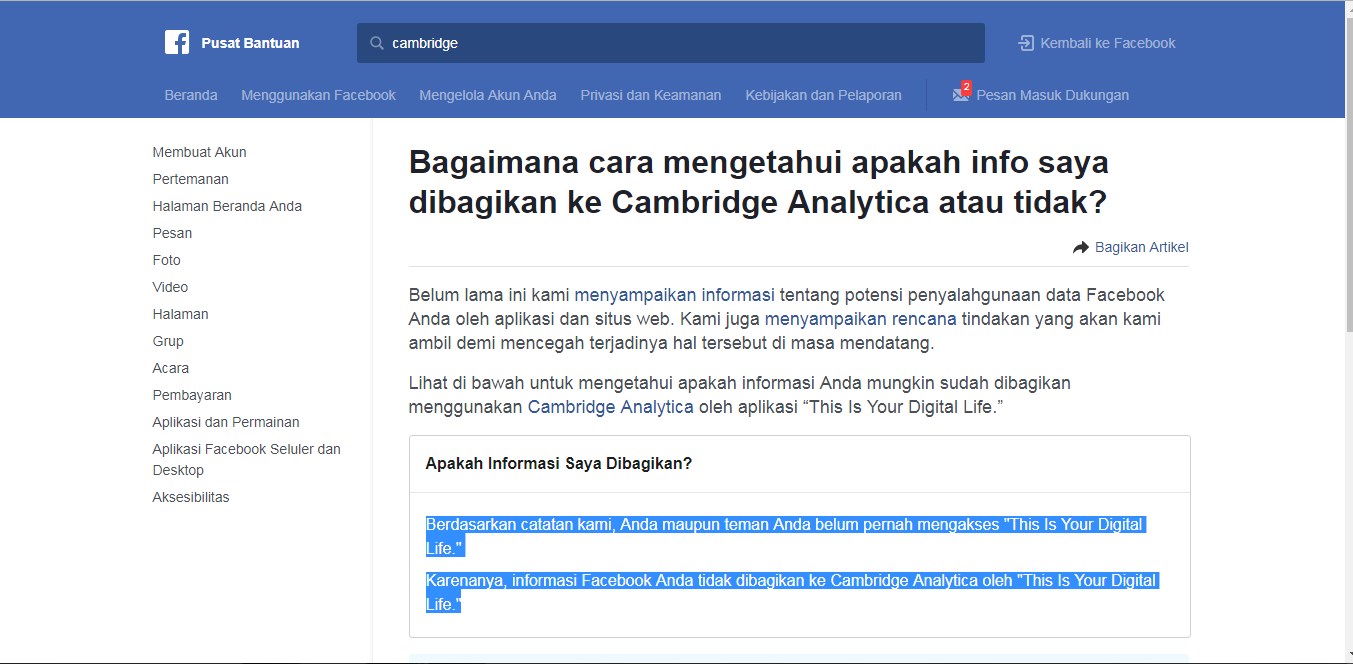1353x664 pixels.
Task: Click the Kembali ke Facebook arrow icon
Action: click(1026, 43)
